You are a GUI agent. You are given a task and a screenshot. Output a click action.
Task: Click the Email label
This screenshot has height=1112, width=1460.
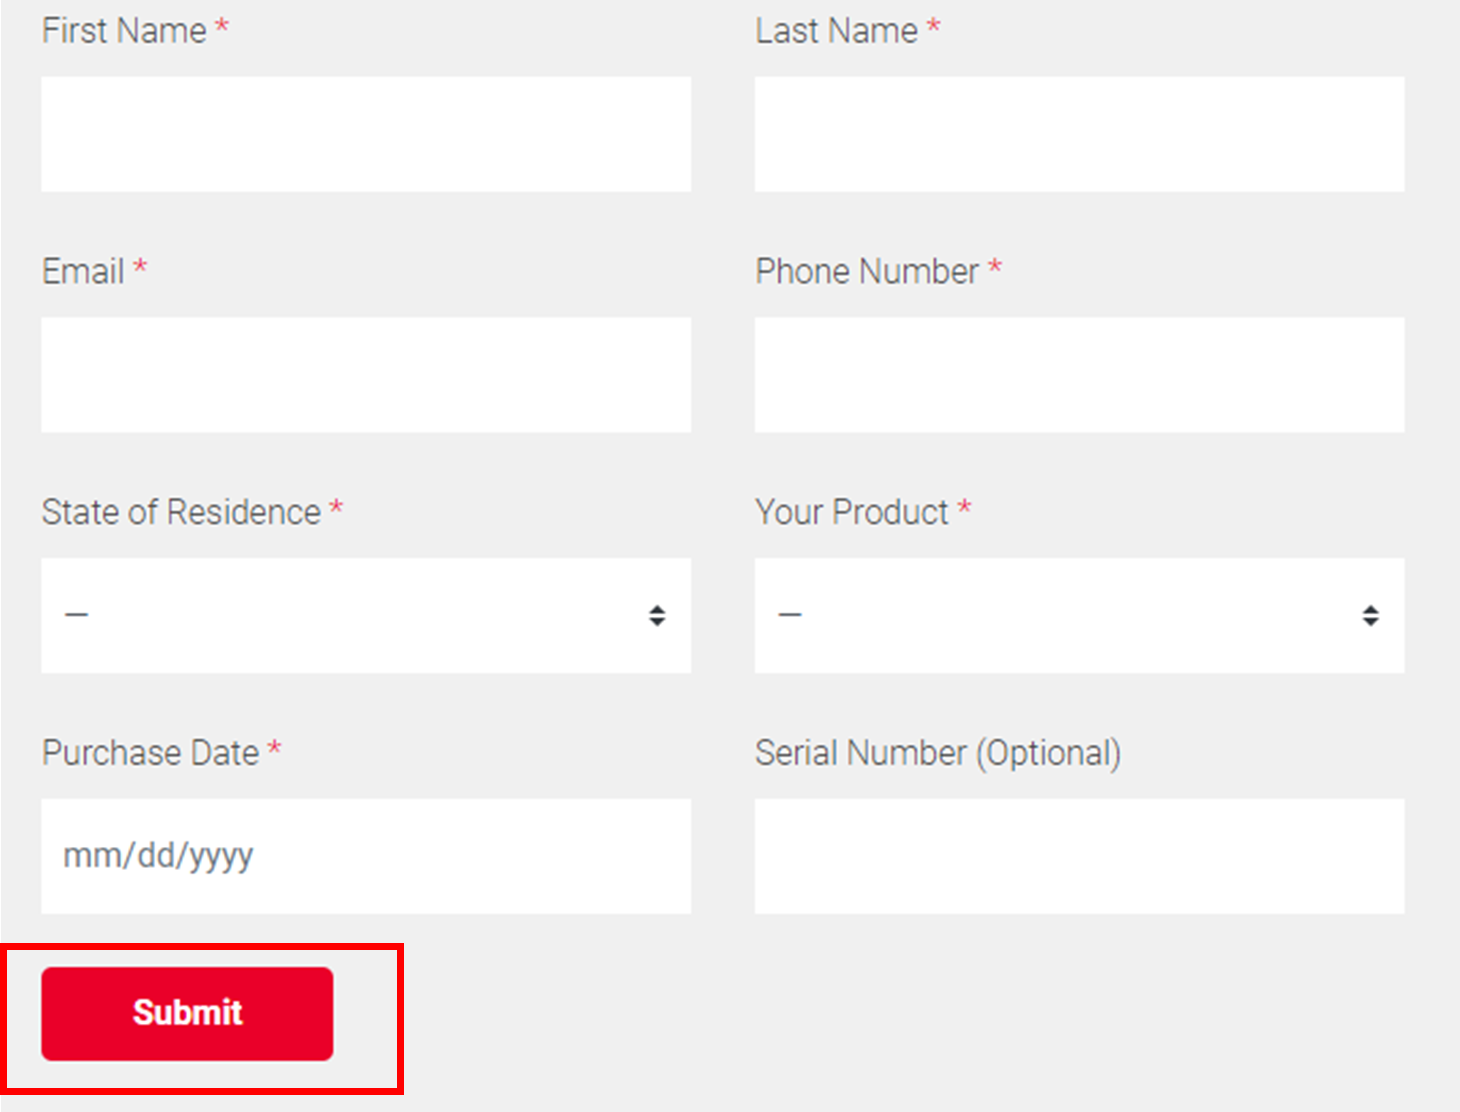click(83, 271)
